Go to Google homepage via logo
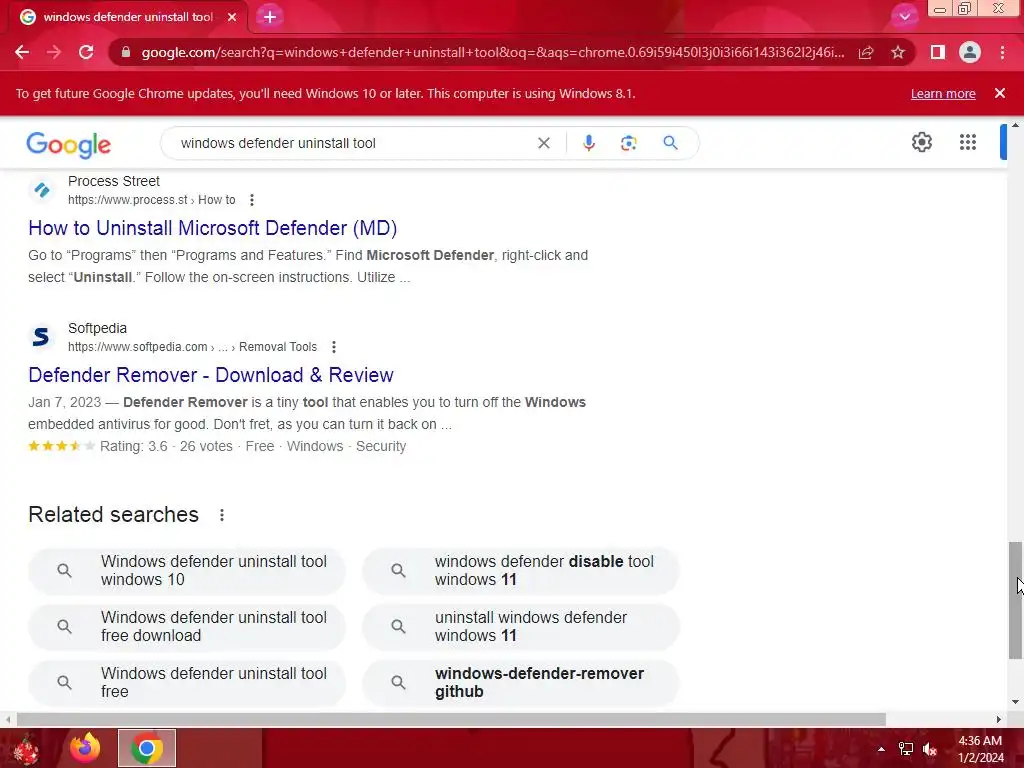 (69, 144)
